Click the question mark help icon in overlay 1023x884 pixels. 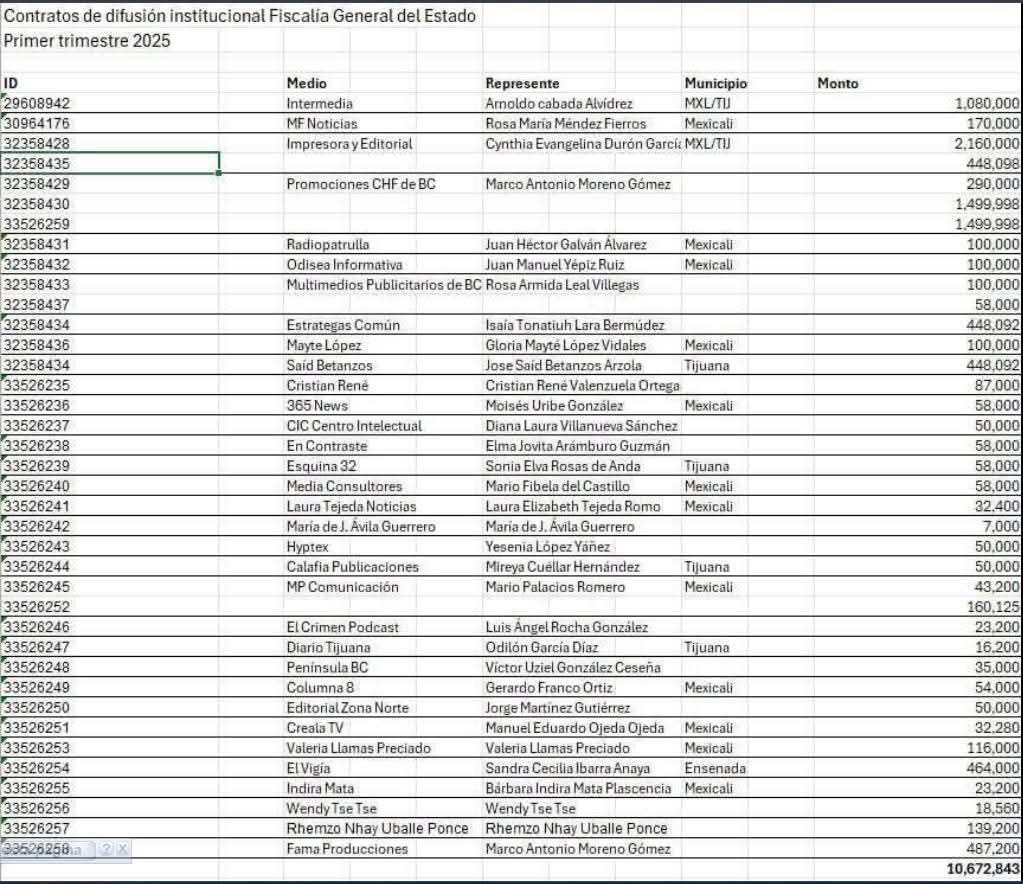(107, 849)
